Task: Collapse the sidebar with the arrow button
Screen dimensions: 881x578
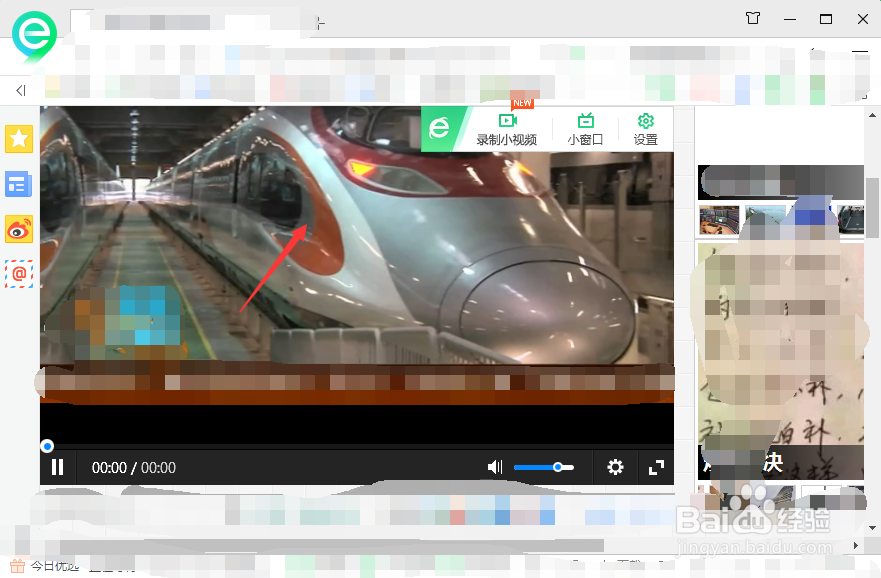Action: (21, 90)
